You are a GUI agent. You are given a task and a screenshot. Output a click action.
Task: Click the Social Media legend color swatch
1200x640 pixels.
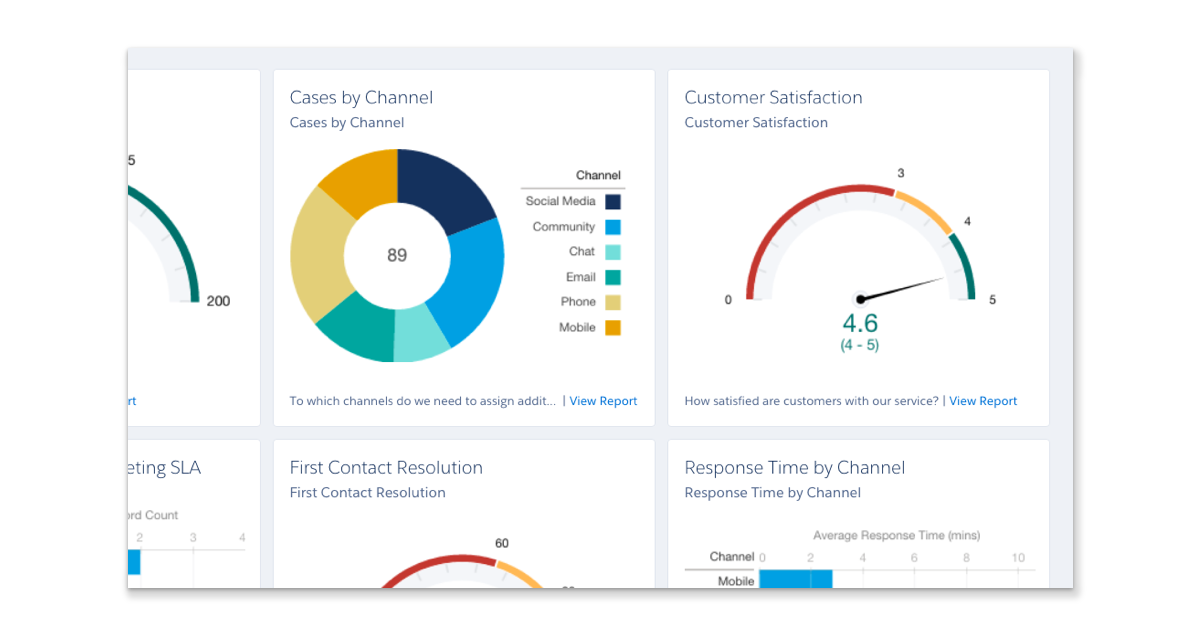coord(613,202)
